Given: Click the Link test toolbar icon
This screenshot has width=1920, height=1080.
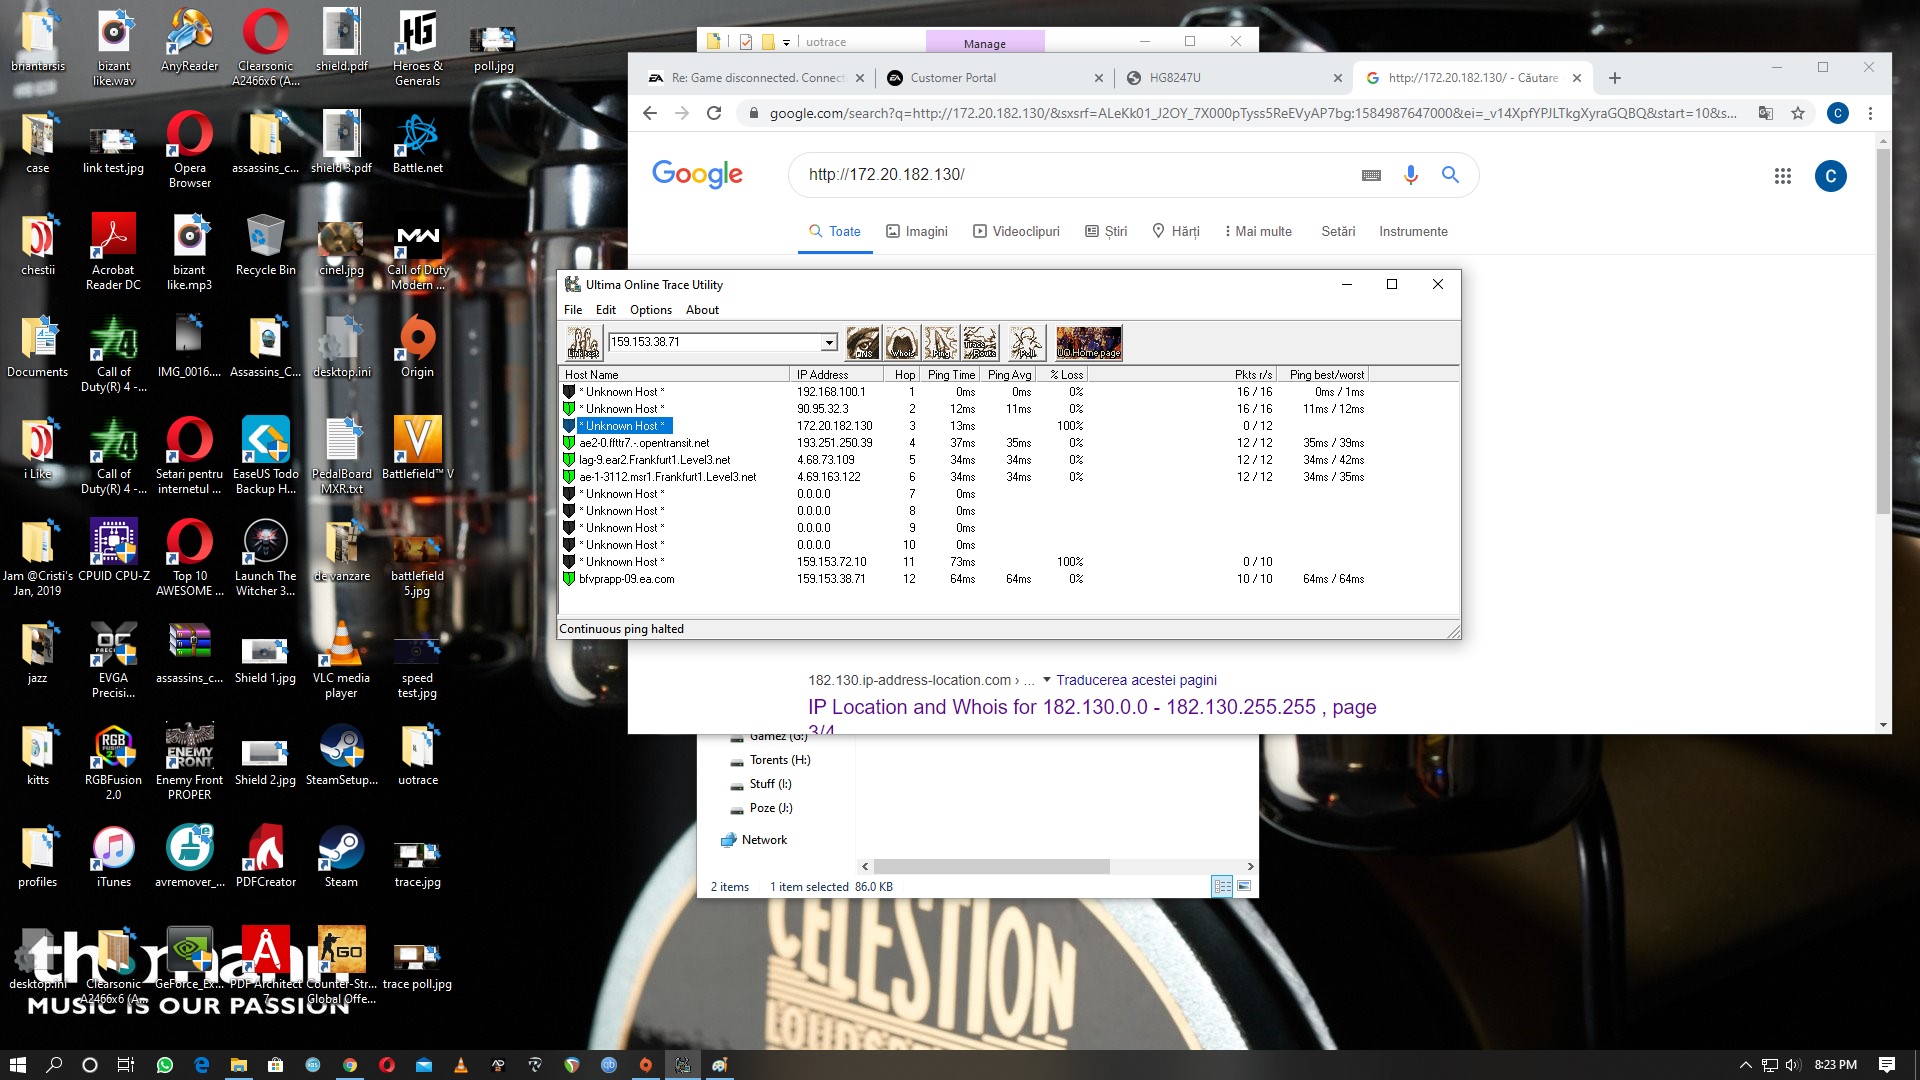Looking at the screenshot, I should click(x=583, y=343).
